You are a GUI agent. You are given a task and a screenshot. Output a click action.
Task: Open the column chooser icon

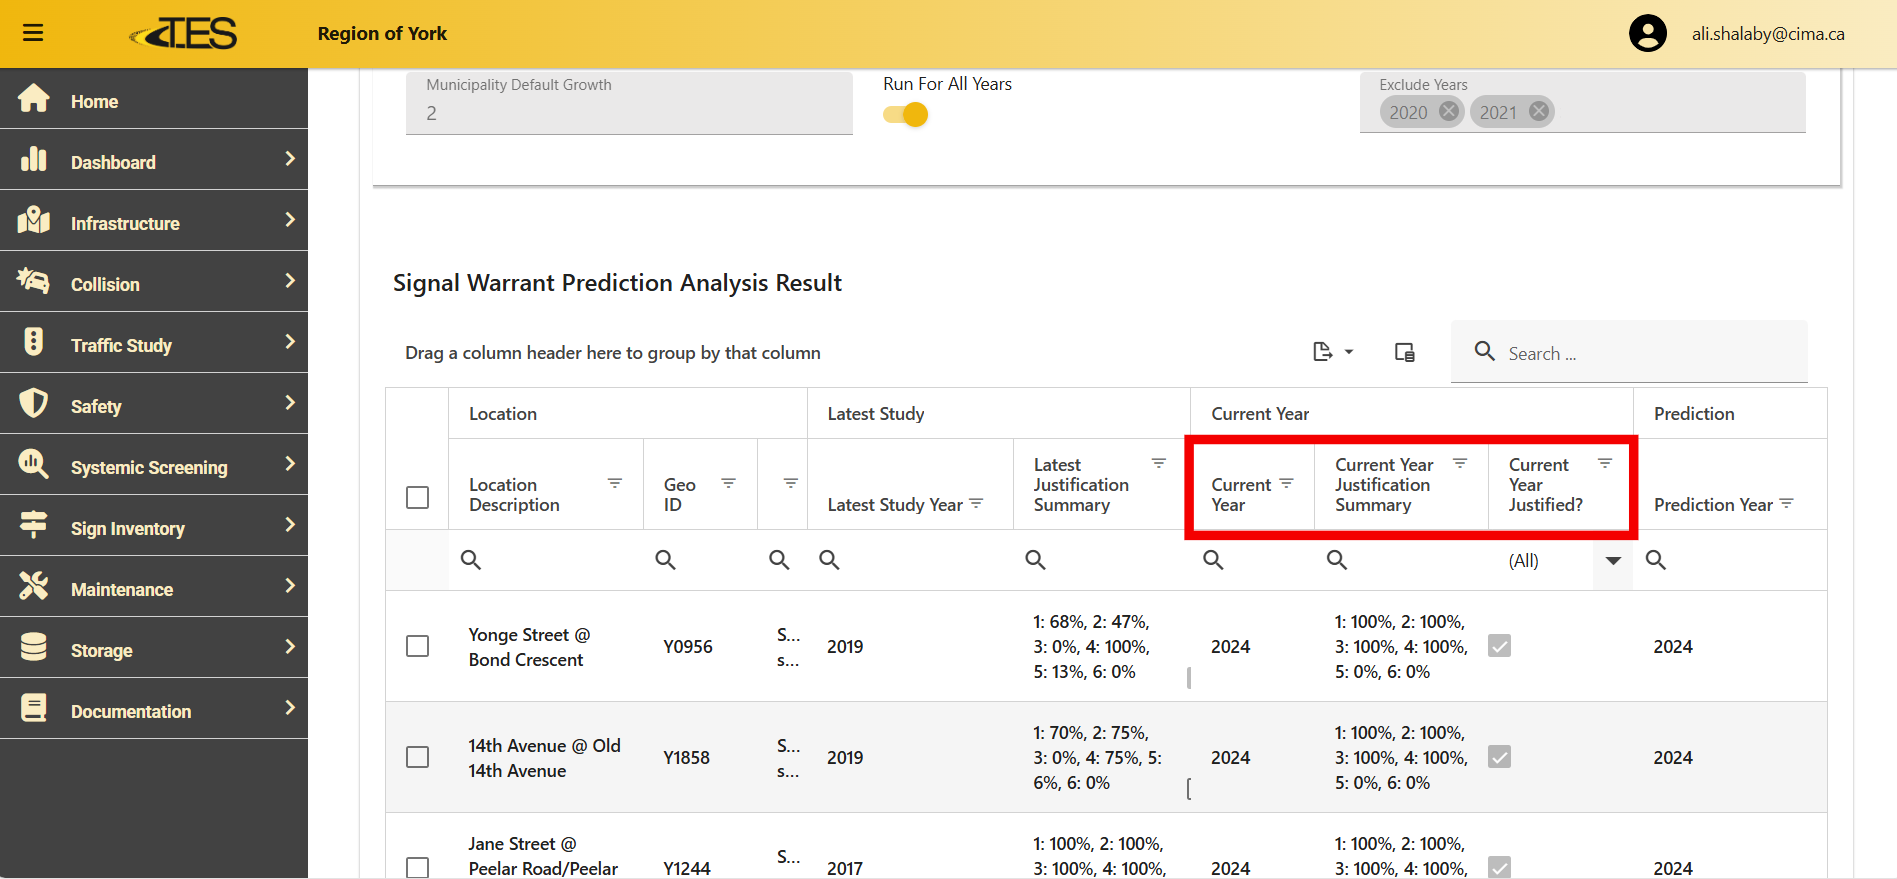(1404, 352)
